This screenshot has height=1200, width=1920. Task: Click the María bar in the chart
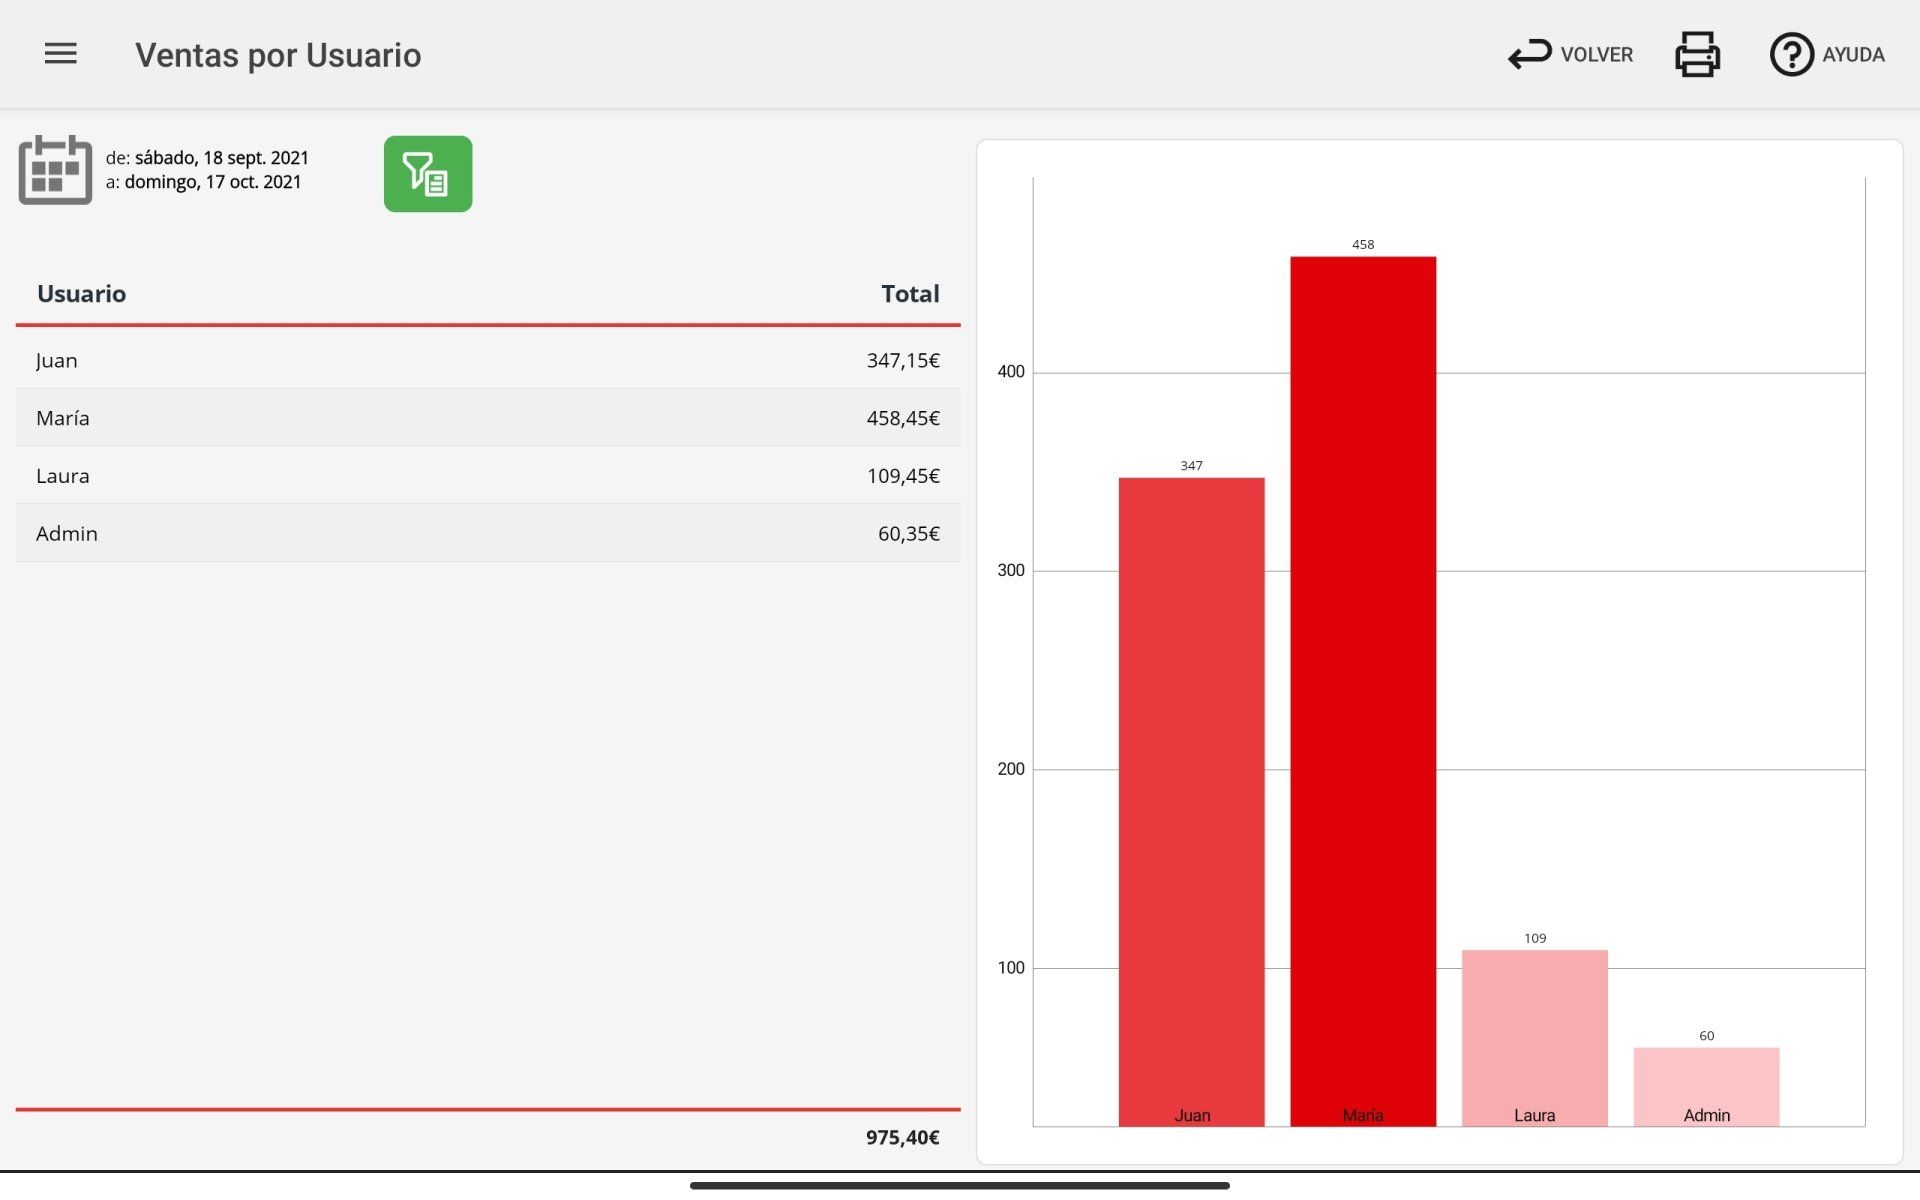[1363, 692]
